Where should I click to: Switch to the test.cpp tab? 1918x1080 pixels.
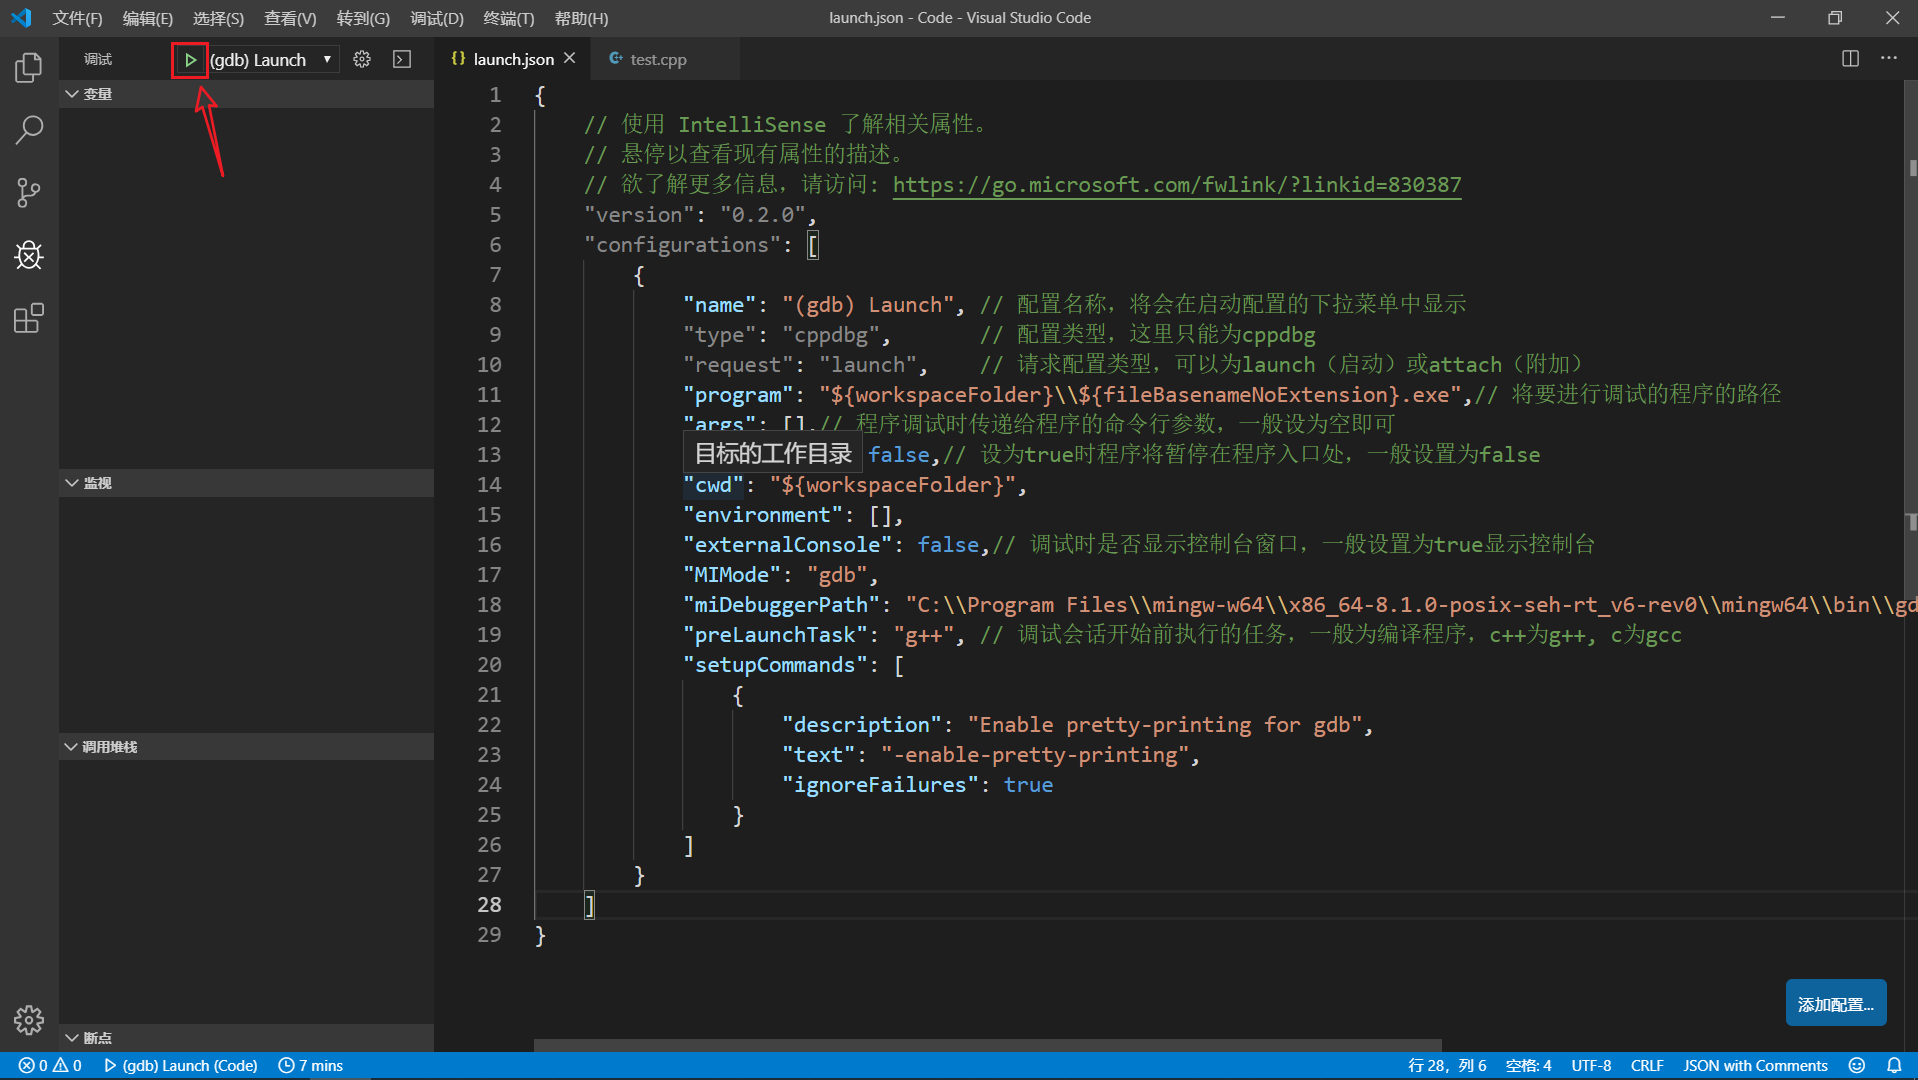click(657, 60)
